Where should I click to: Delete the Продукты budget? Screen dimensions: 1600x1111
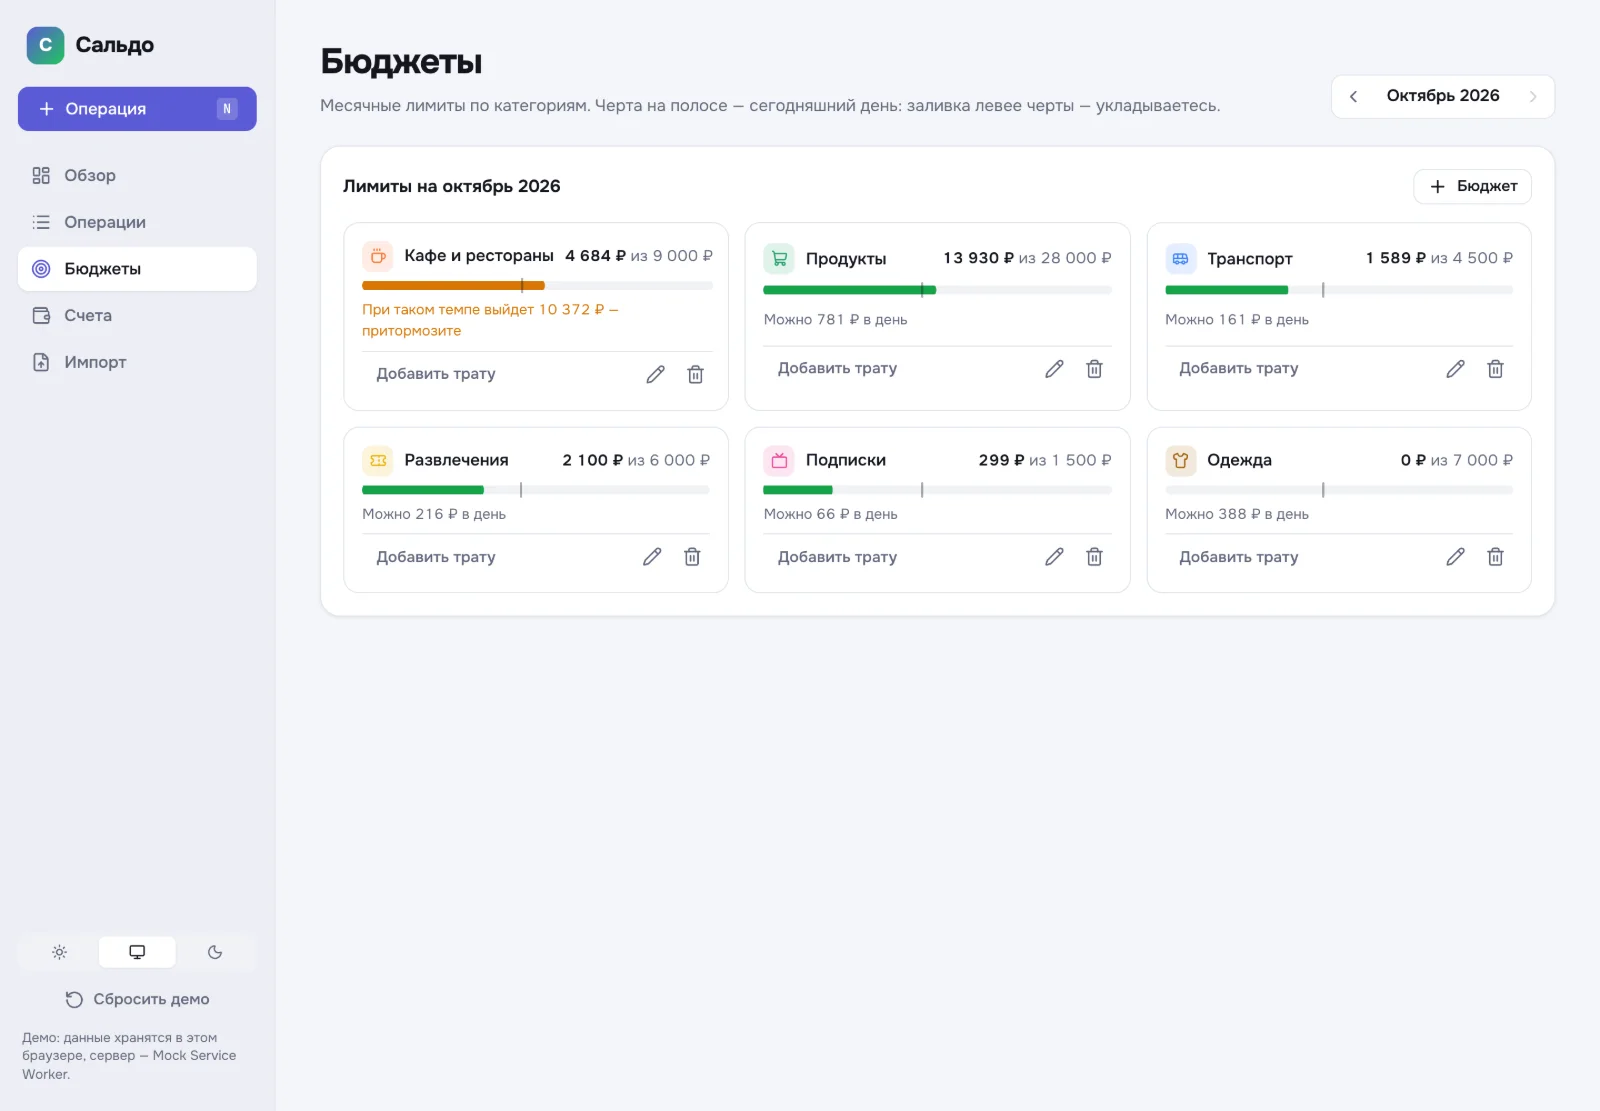(1094, 369)
